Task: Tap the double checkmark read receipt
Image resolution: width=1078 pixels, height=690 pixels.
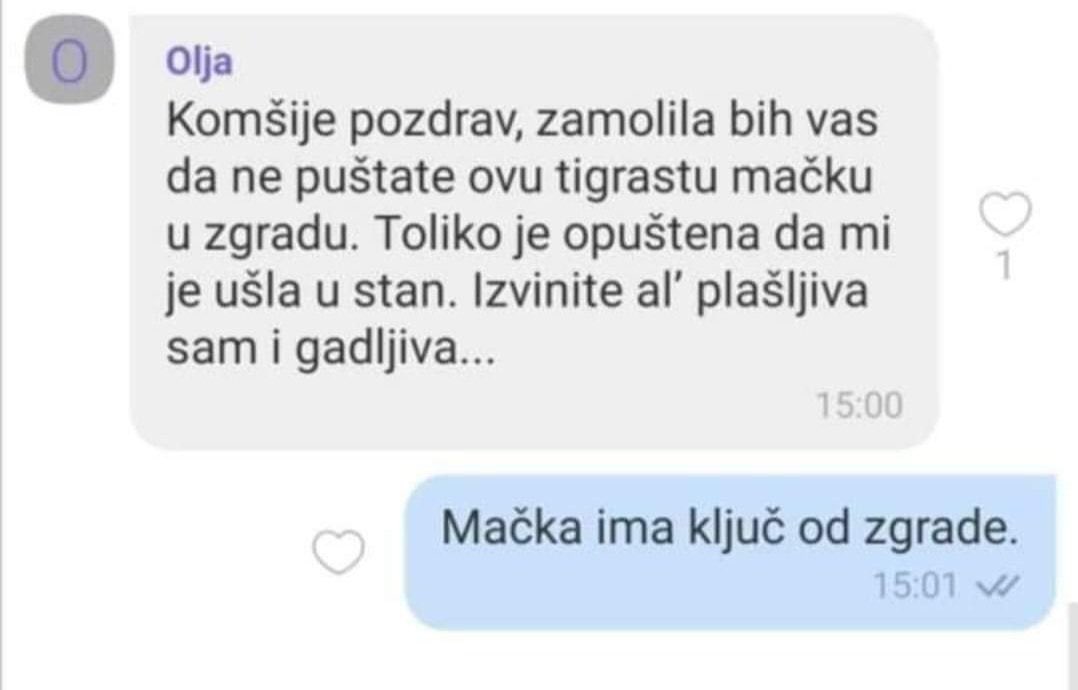Action: coord(998,586)
